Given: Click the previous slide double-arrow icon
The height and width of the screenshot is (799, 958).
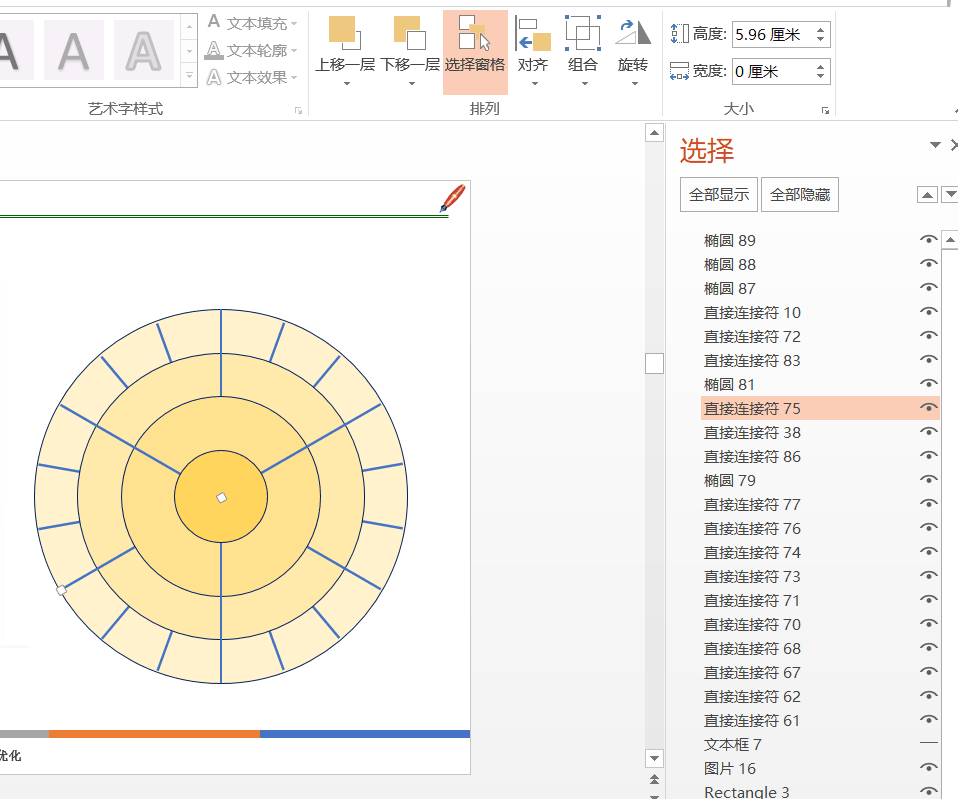Looking at the screenshot, I should point(654,779).
